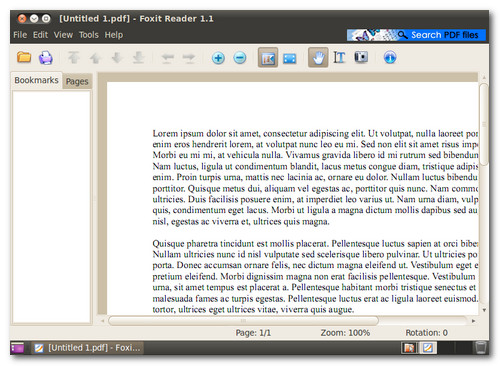
Task: Print the document using the printer icon
Action: coord(46,58)
